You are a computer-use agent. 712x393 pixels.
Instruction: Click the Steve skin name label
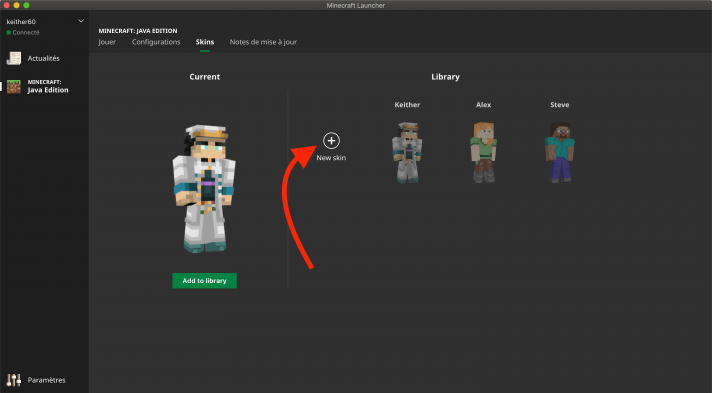coord(559,104)
